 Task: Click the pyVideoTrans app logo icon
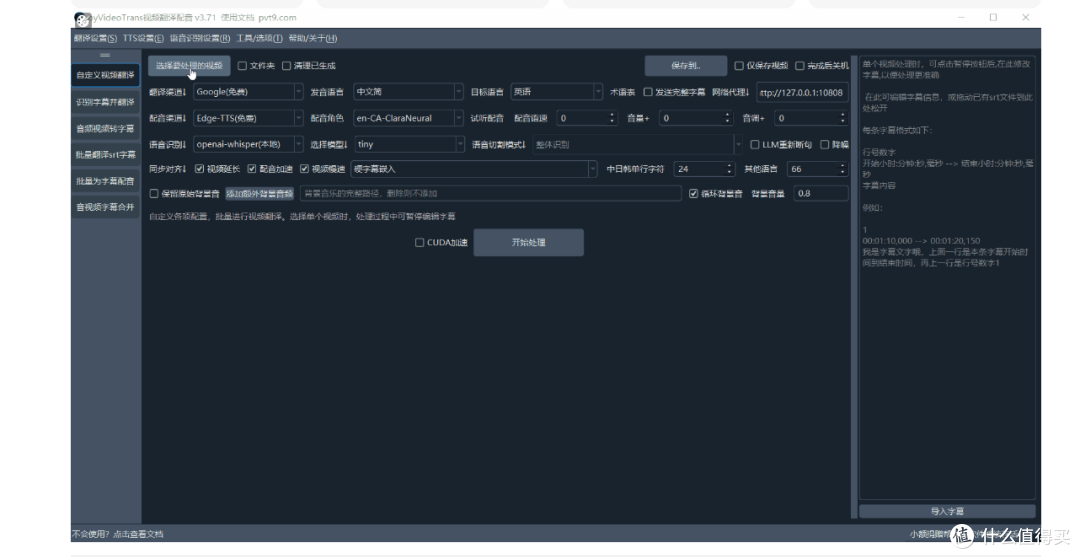click(82, 19)
